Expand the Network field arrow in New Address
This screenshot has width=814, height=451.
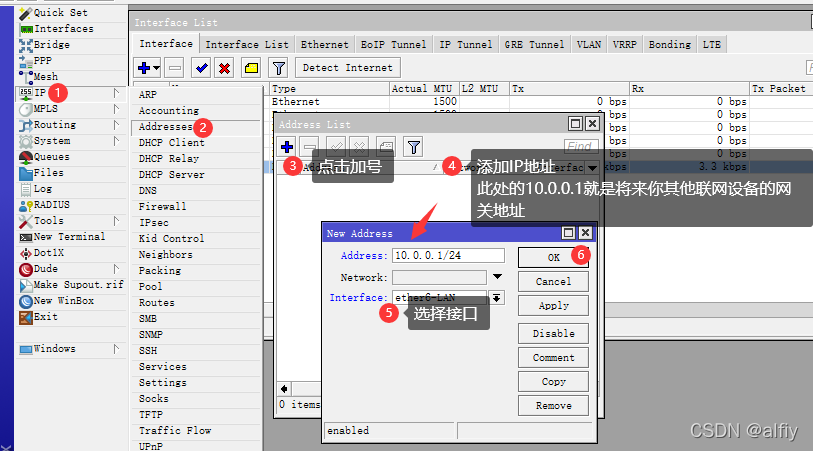click(x=497, y=277)
